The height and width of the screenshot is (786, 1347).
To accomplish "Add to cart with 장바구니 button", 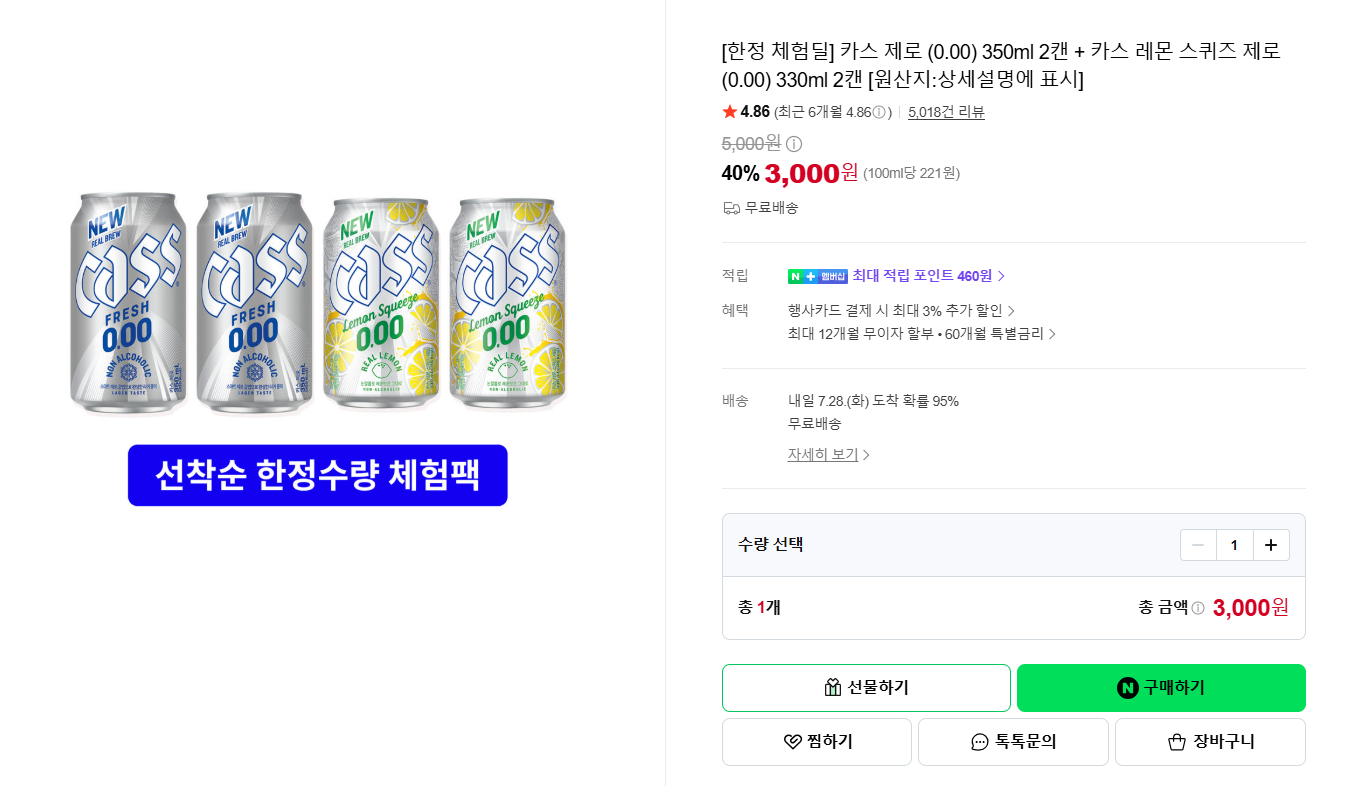I will [1210, 742].
